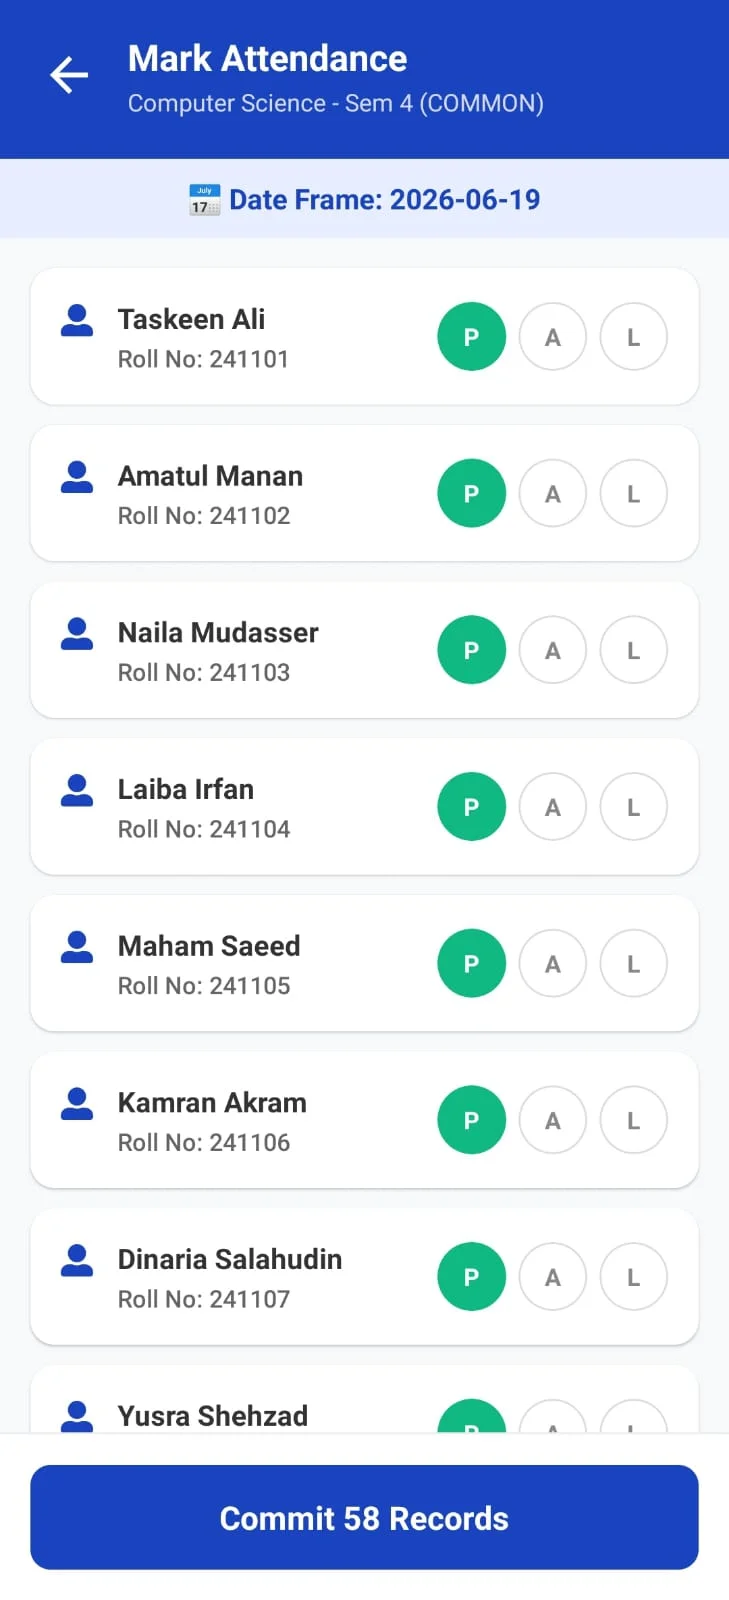The width and height of the screenshot is (729, 1600).
Task: Tap the calendar icon beside Date Frame
Action: pos(204,200)
